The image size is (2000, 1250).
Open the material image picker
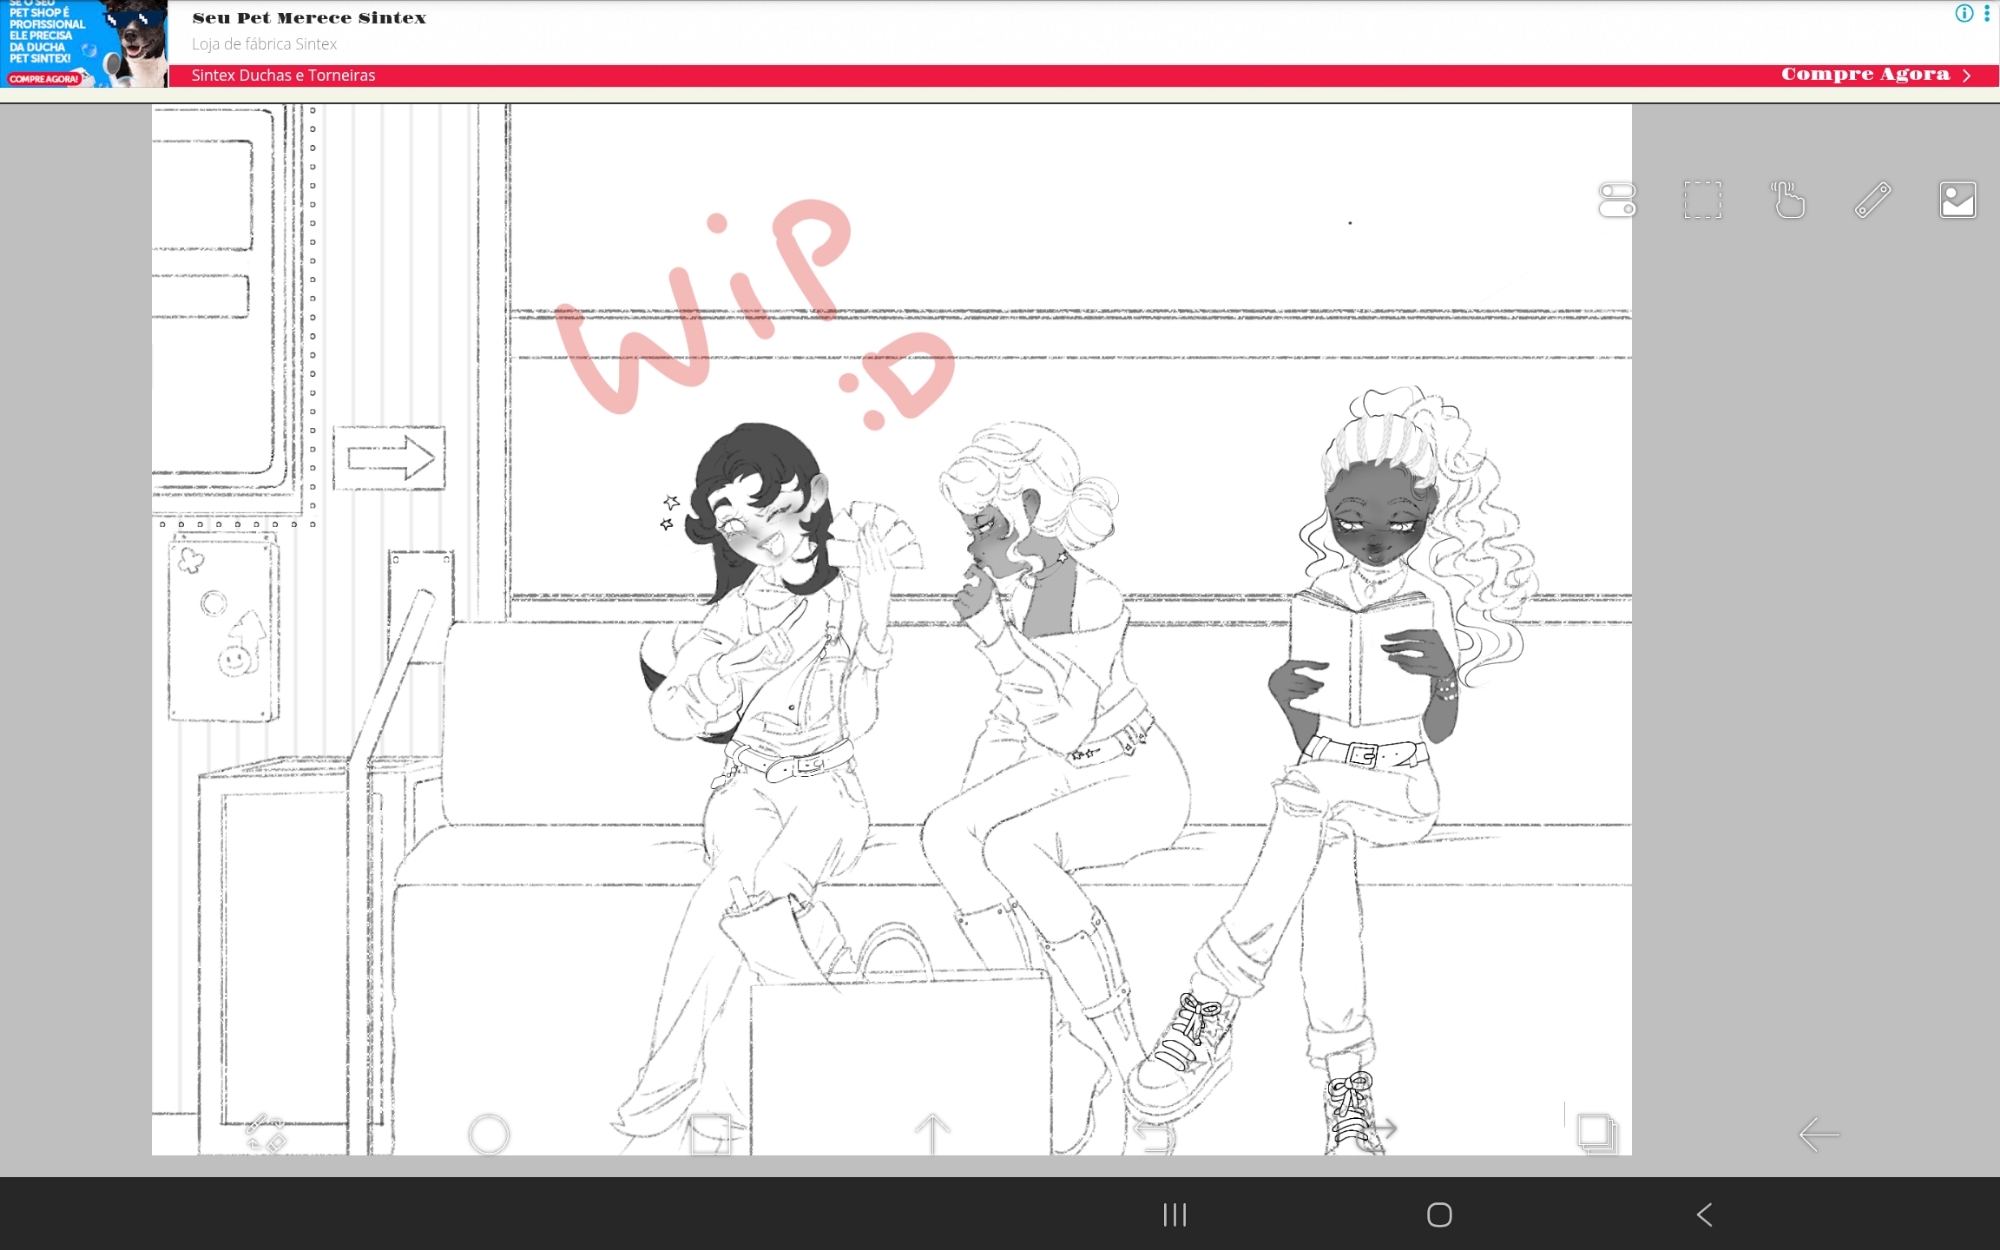(x=1957, y=200)
